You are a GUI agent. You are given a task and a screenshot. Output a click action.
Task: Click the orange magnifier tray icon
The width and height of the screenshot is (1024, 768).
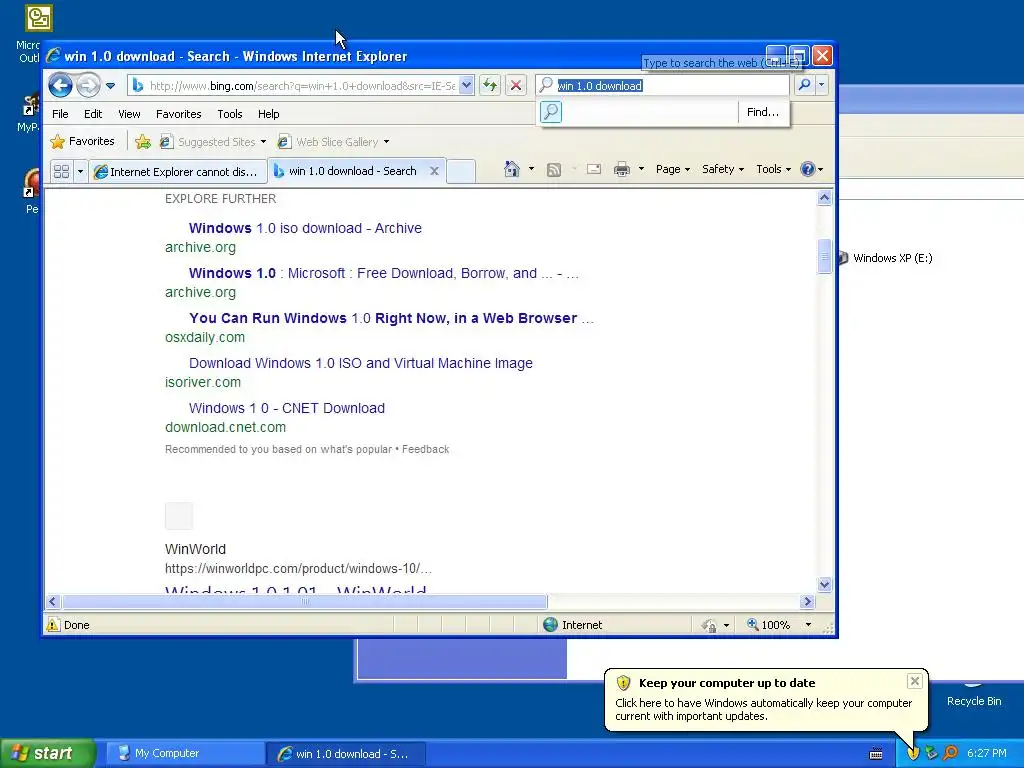tap(950, 753)
